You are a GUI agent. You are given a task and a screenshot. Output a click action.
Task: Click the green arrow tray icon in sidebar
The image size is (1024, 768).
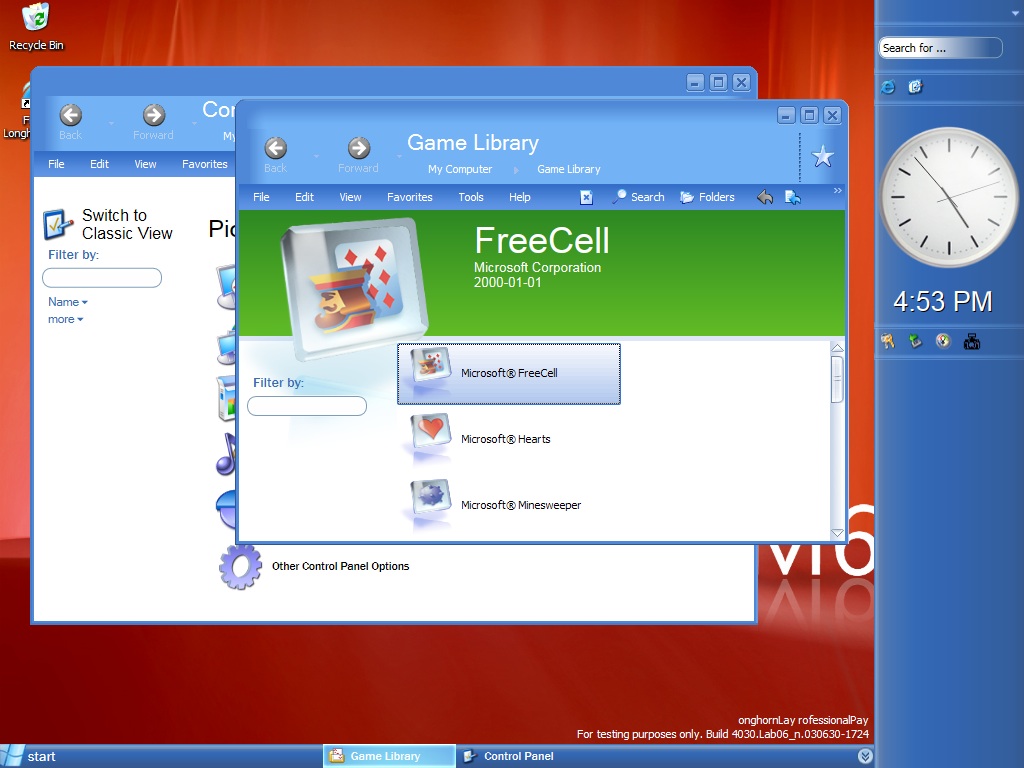(x=916, y=341)
